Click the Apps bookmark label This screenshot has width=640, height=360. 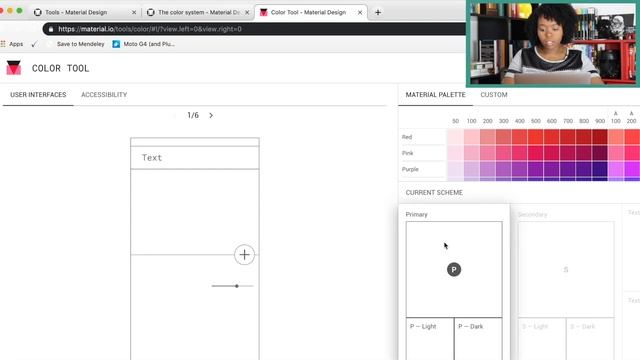tap(16, 44)
